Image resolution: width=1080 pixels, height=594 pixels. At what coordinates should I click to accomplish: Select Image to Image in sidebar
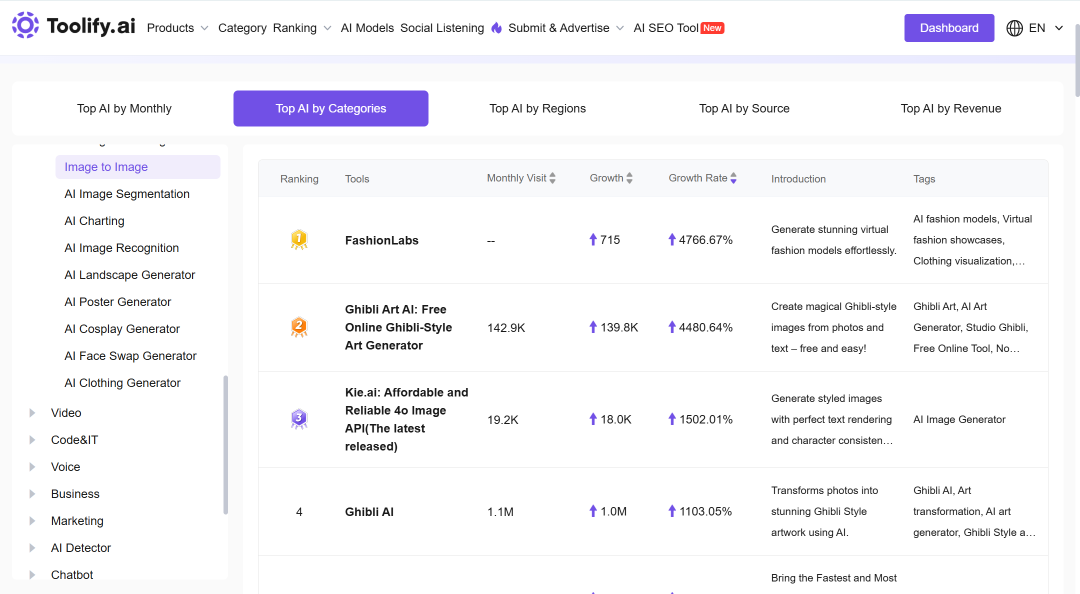pyautogui.click(x=138, y=167)
